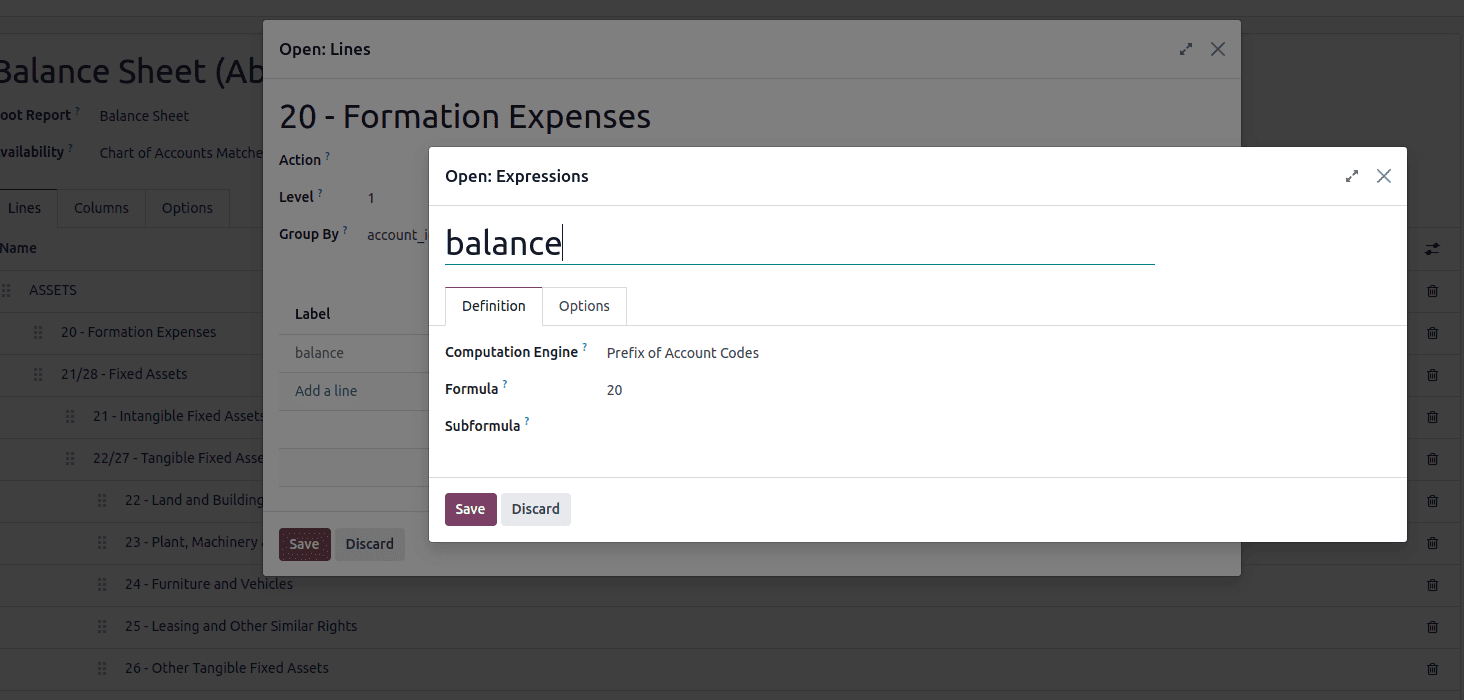Image resolution: width=1464 pixels, height=700 pixels.
Task: Delete the 22 - Land and Buildings row via trash icon
Action: (x=1432, y=500)
